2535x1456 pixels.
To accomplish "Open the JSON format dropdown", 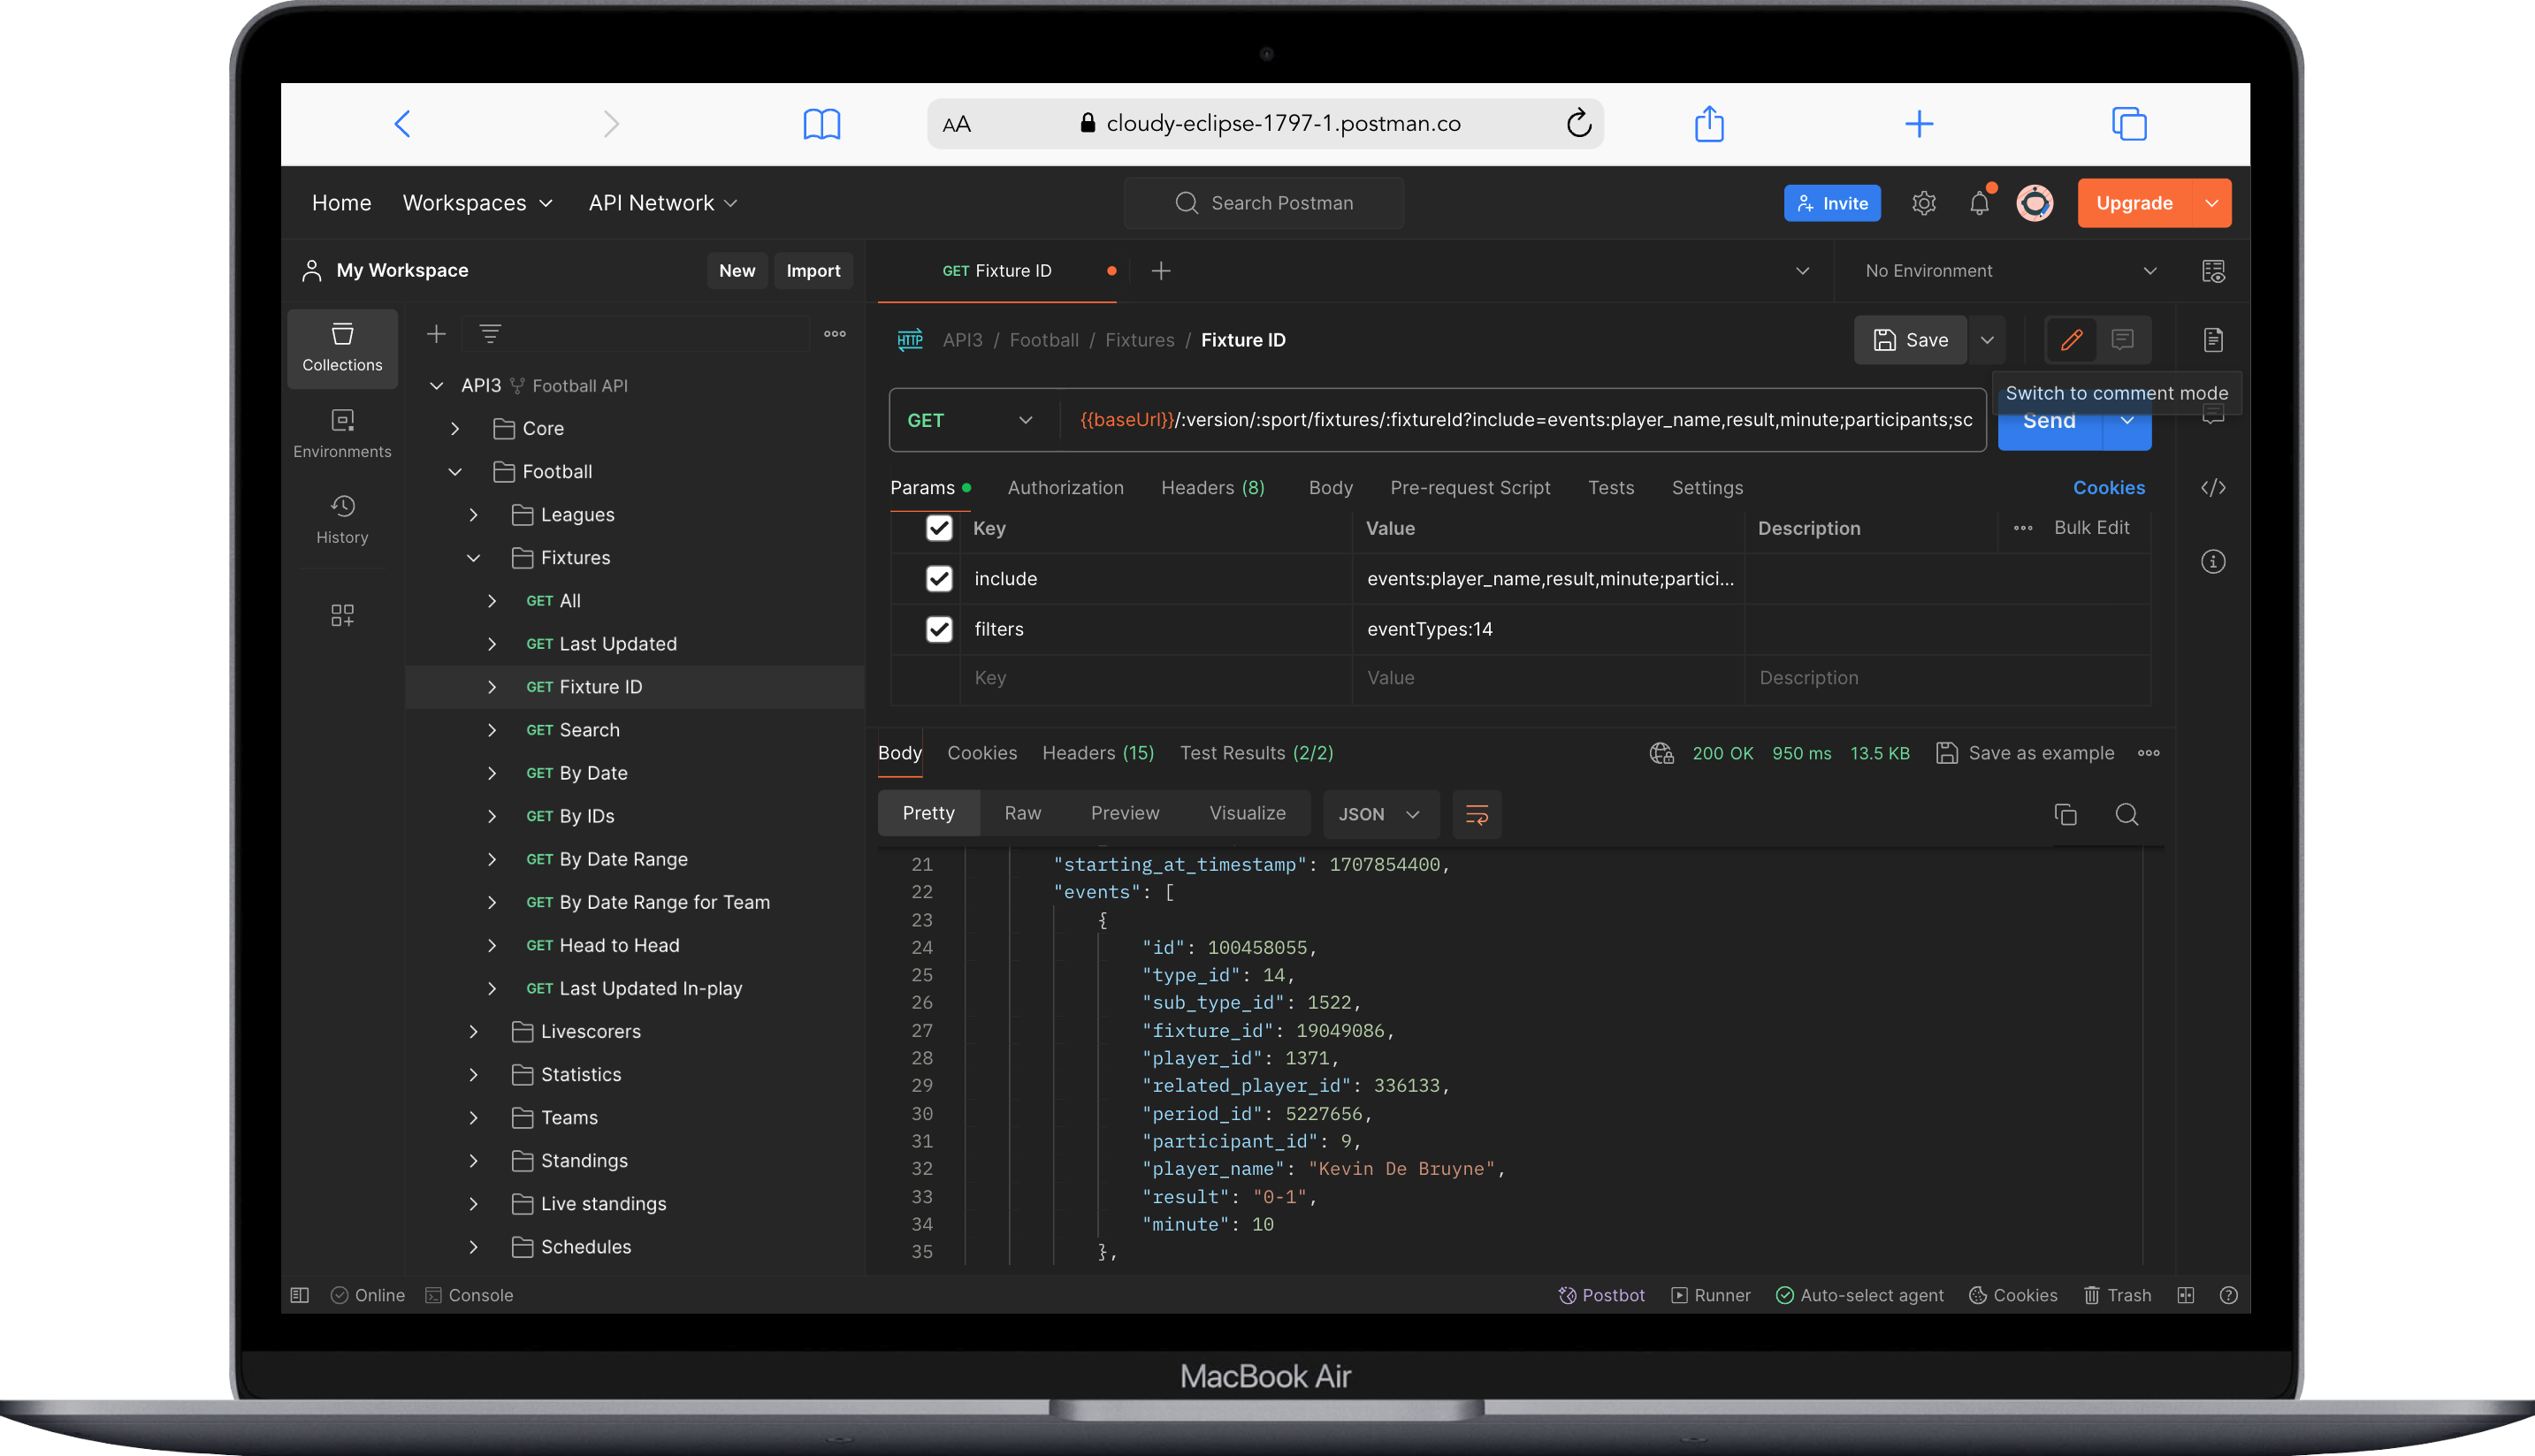I will [x=1379, y=814].
